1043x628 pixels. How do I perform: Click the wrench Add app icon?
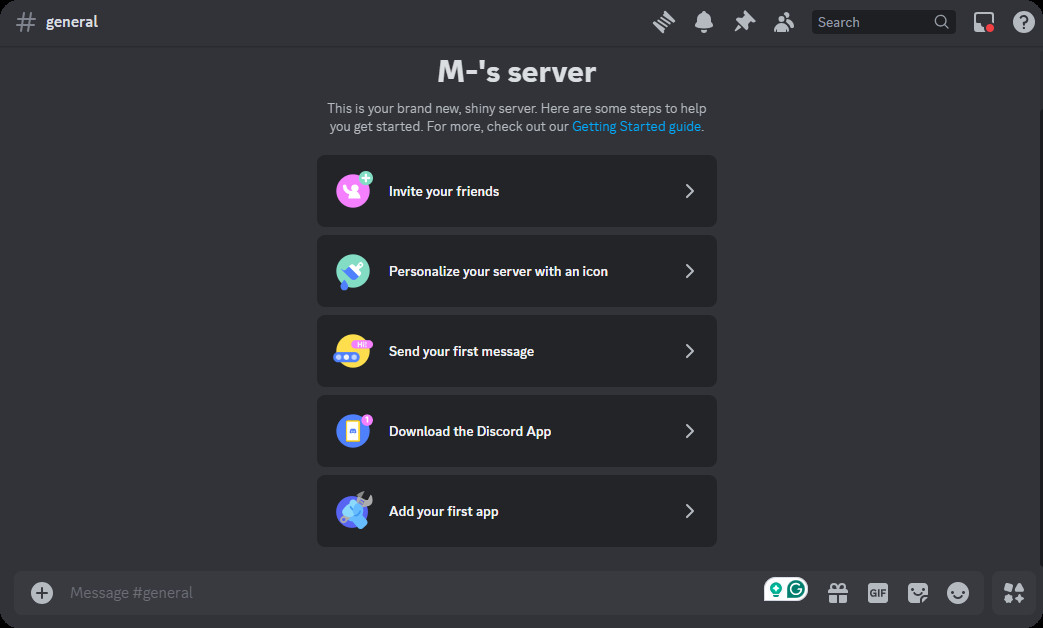tap(354, 511)
